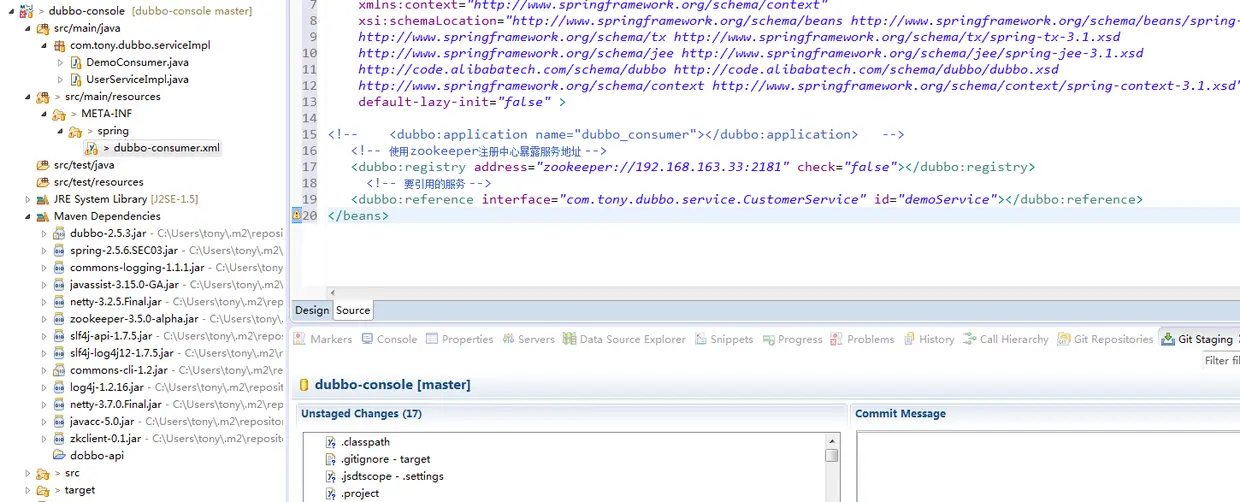The width and height of the screenshot is (1240, 502).
Task: Click the Call Hierarchy view icon
Action: [x=969, y=339]
